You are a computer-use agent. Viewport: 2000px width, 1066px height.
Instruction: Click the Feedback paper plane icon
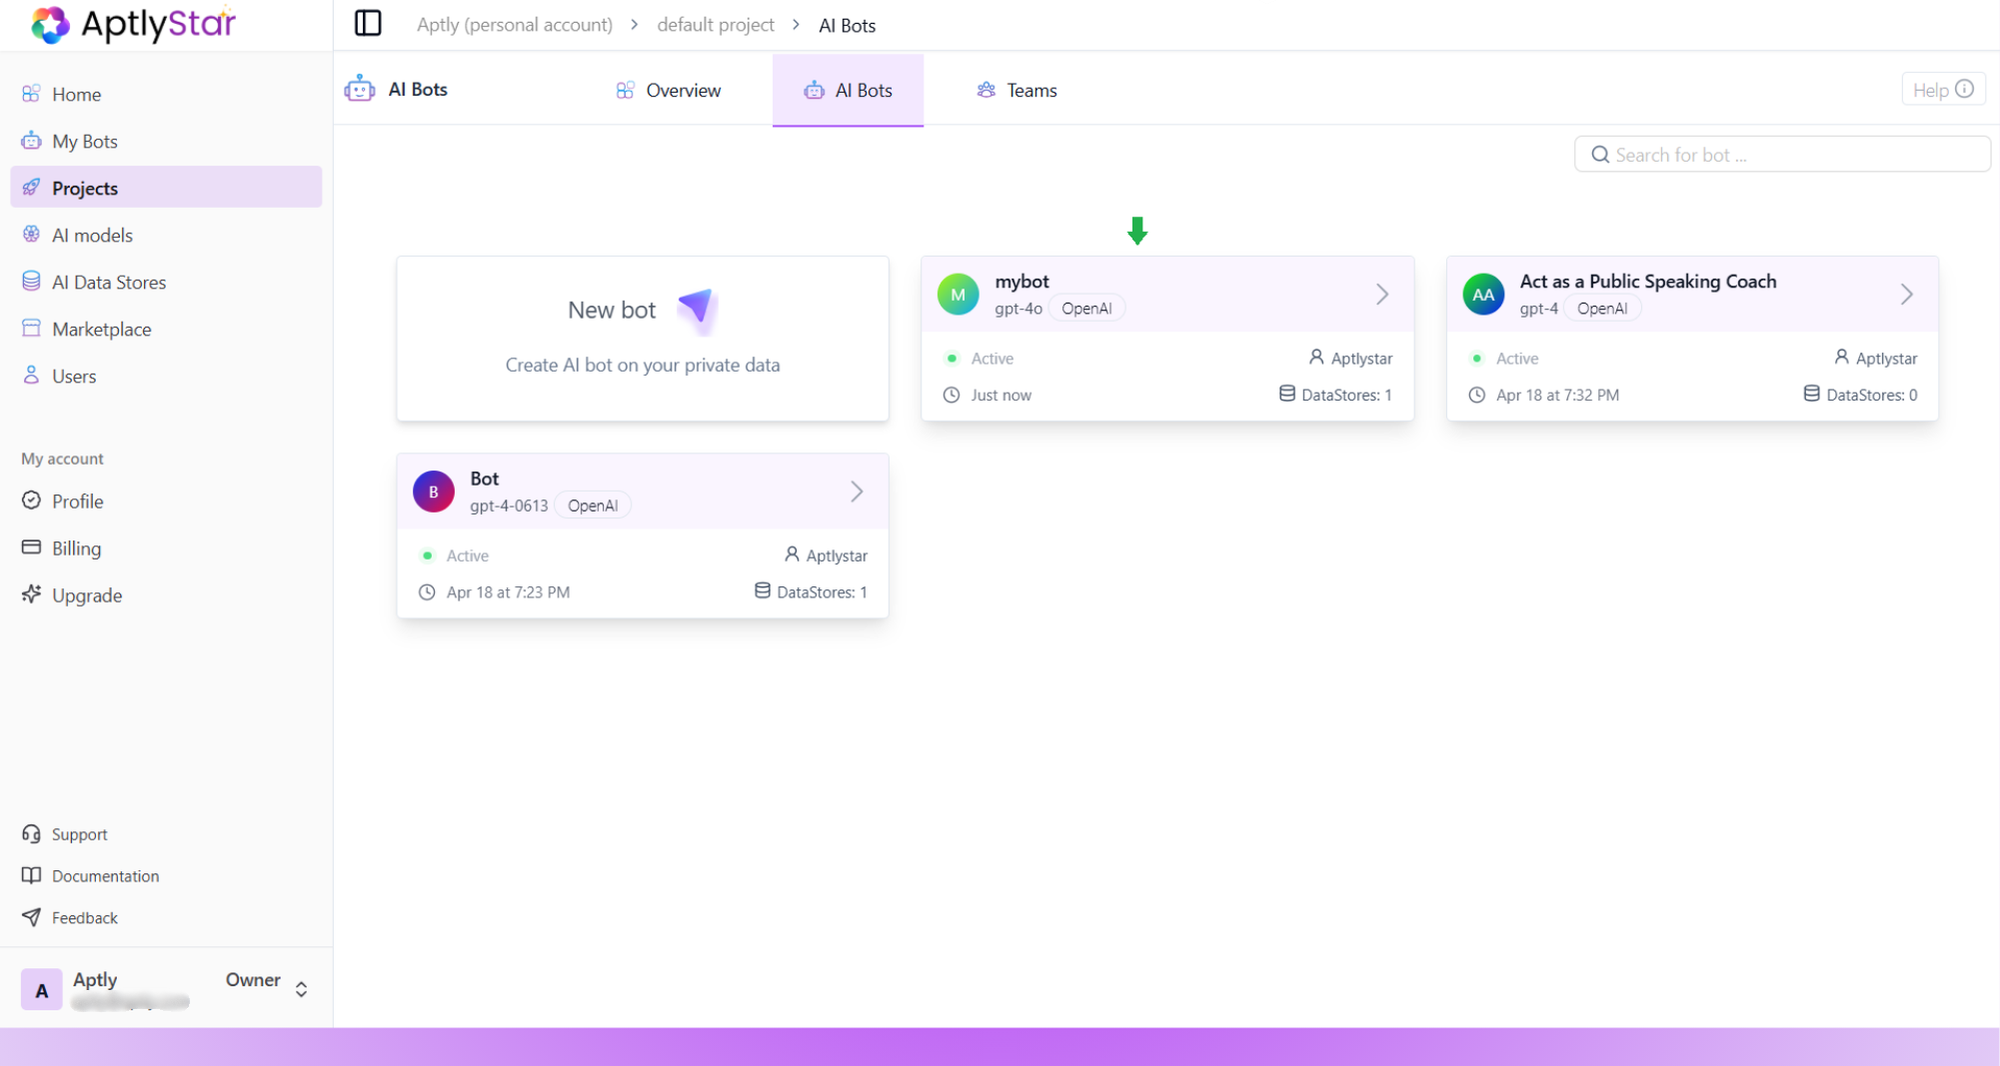tap(31, 917)
